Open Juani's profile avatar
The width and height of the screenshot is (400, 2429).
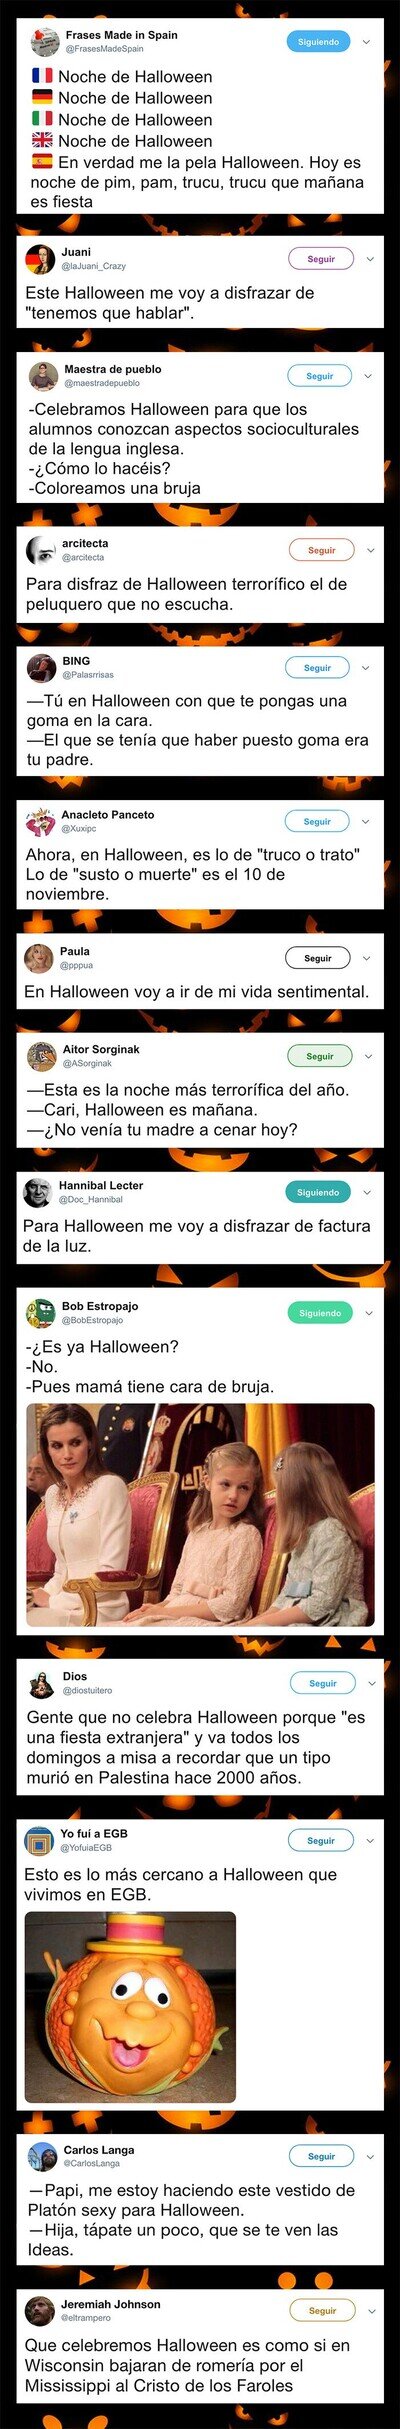pos(40,259)
